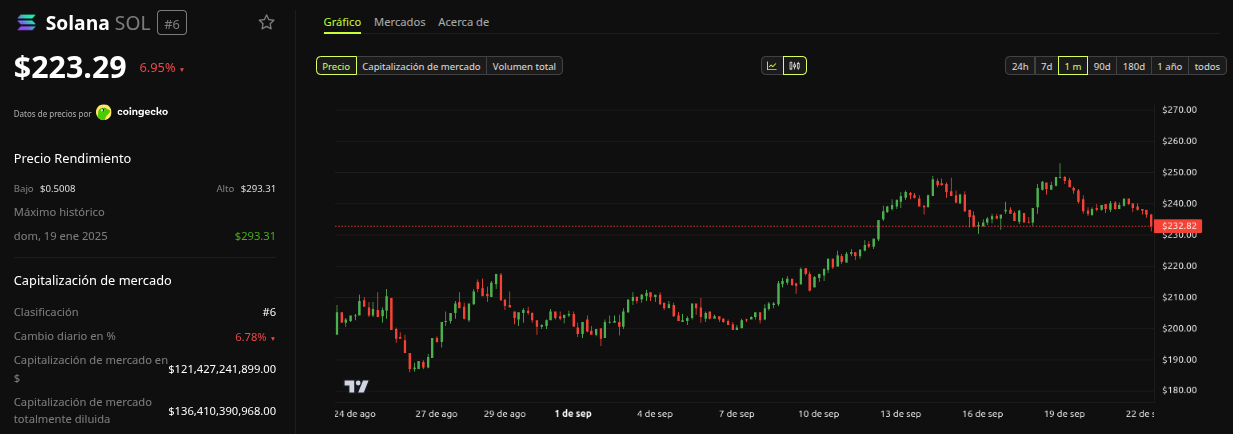Click the green $293.31 all-time high value
This screenshot has height=434, width=1233.
tap(255, 236)
